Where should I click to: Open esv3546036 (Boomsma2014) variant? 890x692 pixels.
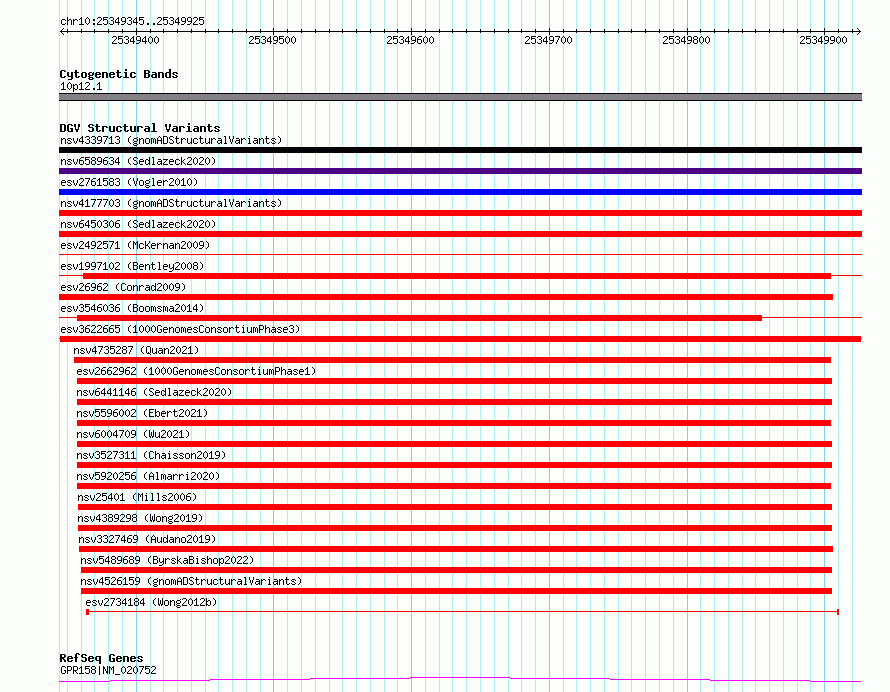(132, 308)
